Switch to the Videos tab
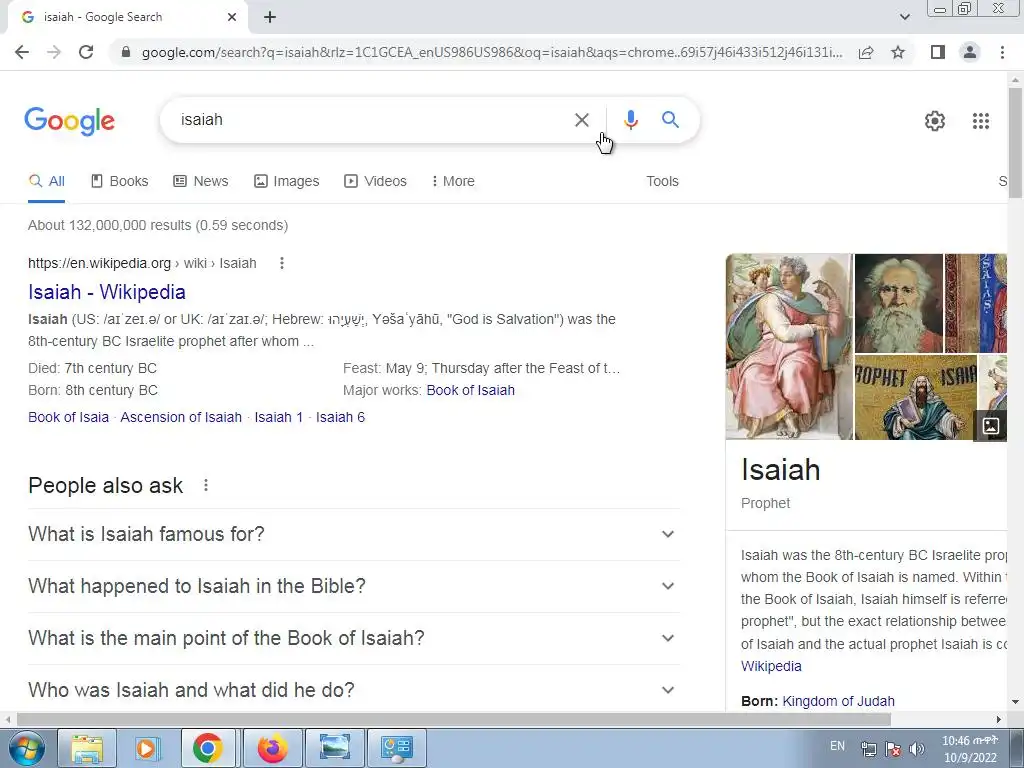The width and height of the screenshot is (1024, 768). coord(376,182)
